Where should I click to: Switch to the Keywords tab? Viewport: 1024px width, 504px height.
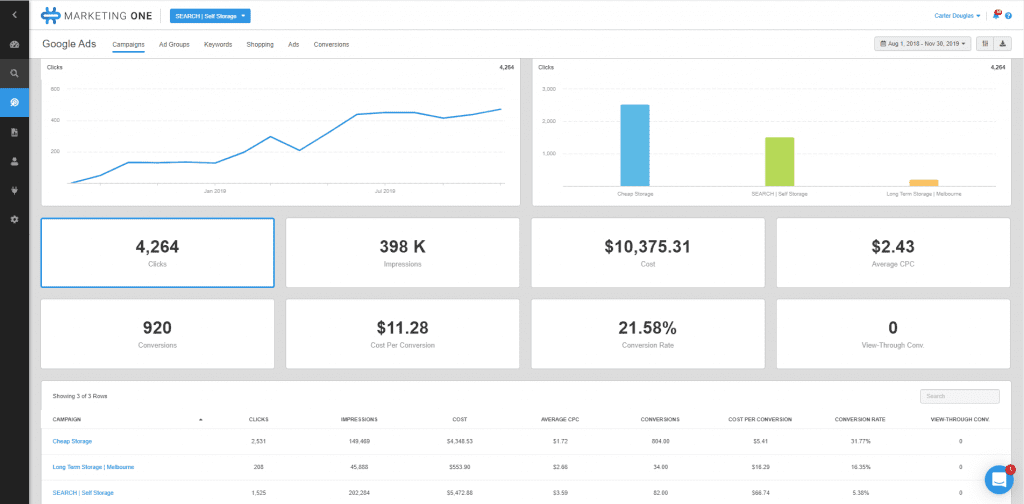click(218, 44)
